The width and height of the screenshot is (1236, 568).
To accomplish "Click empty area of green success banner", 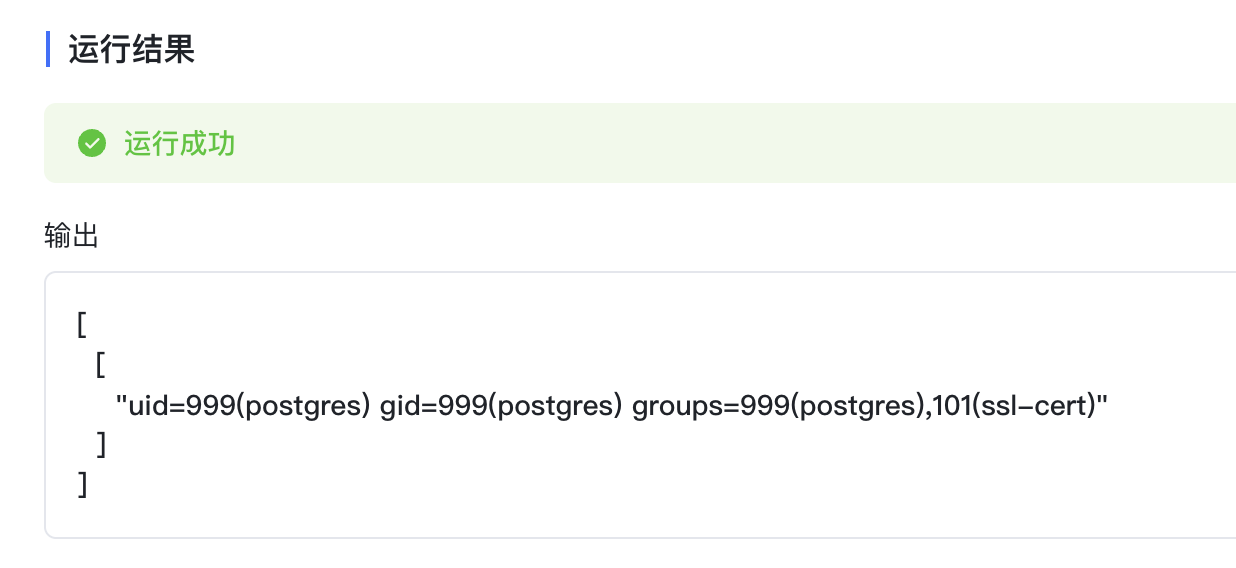I will [700, 143].
